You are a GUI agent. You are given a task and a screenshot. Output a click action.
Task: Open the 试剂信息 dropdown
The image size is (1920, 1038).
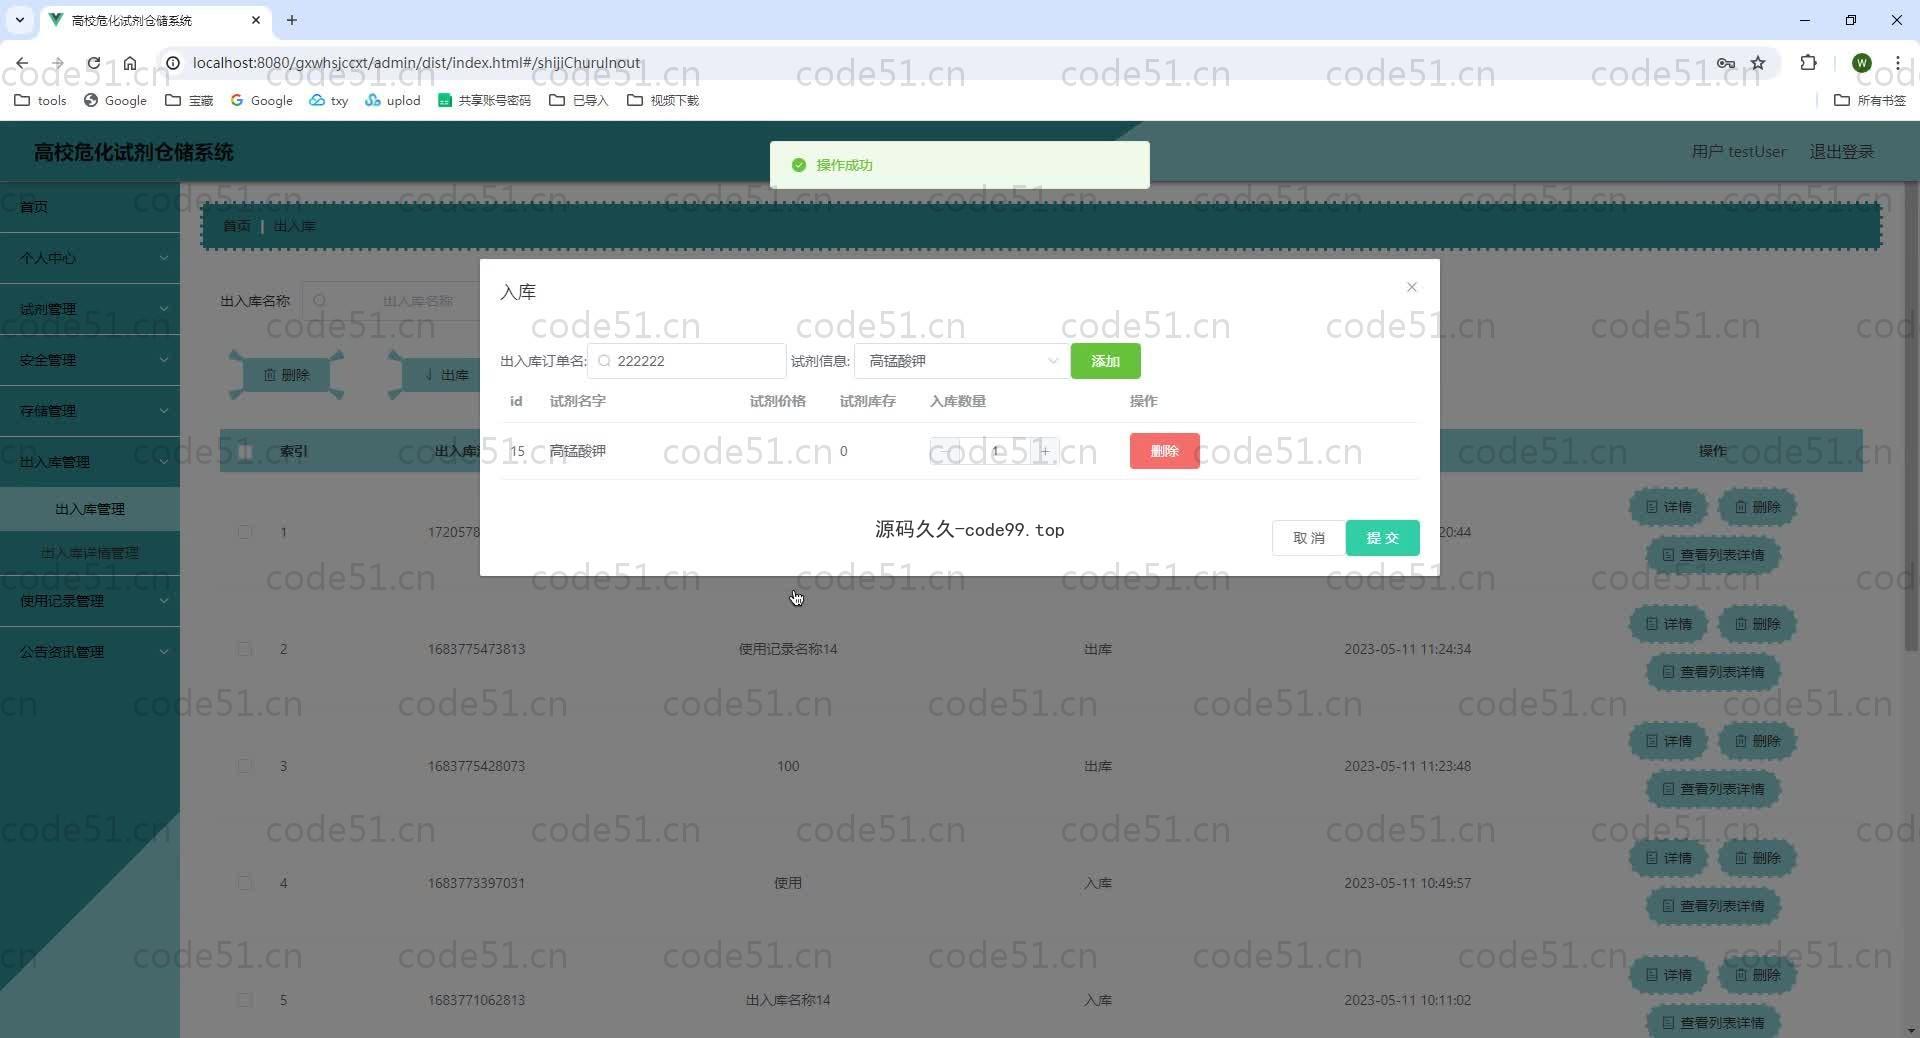pyautogui.click(x=960, y=361)
